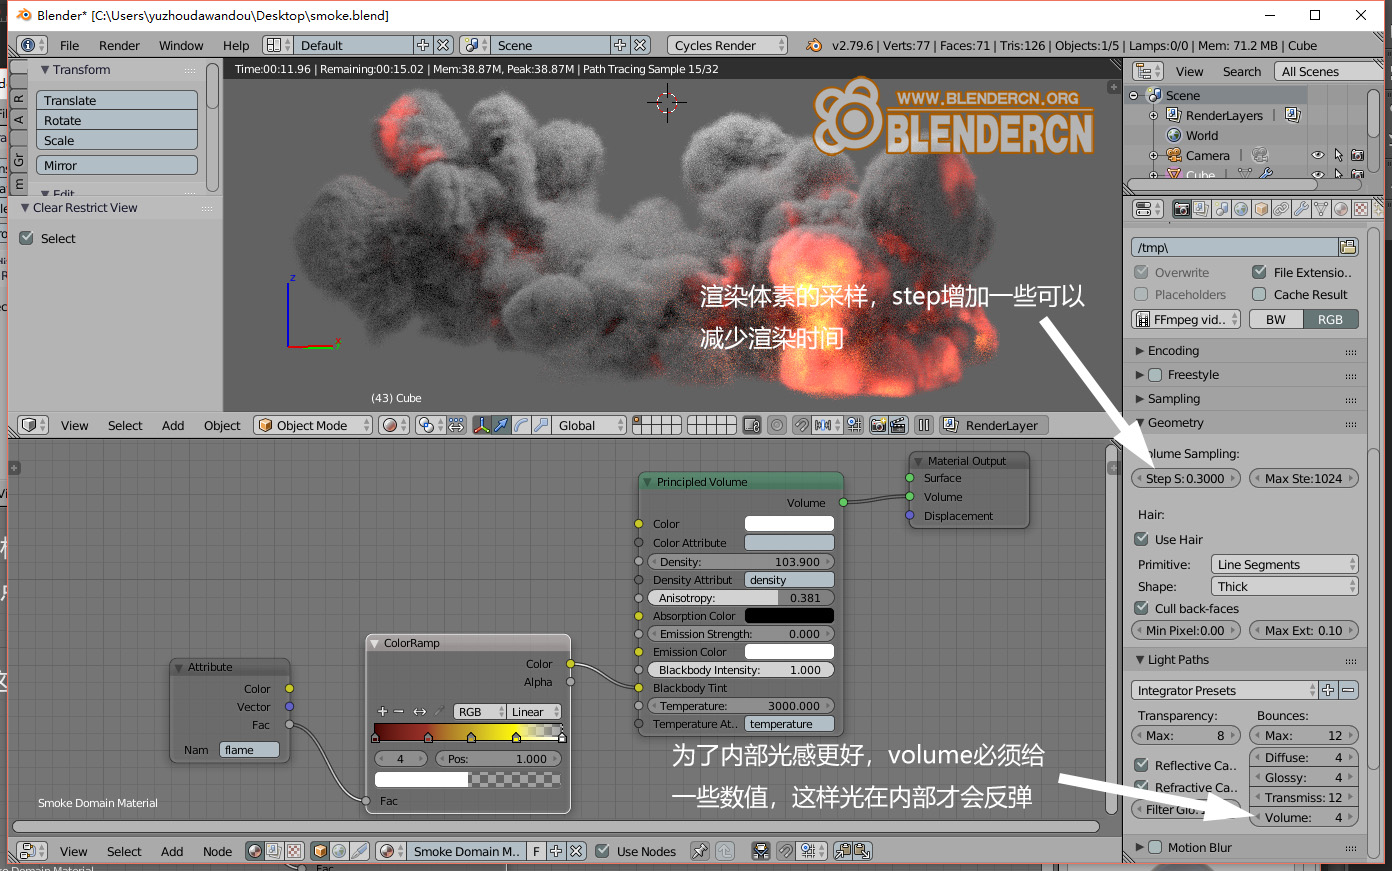This screenshot has height=871, width=1392.
Task: Open Render properties tab (camera icon)
Action: click(x=1181, y=209)
